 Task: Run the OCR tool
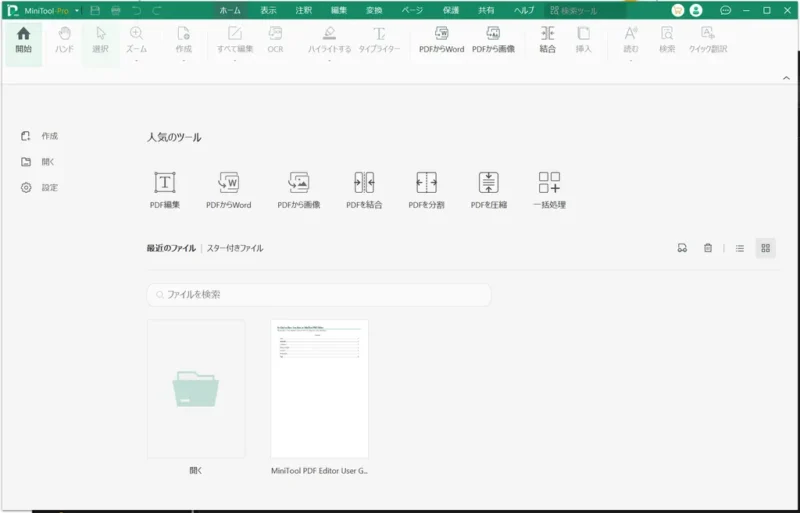(x=276, y=40)
